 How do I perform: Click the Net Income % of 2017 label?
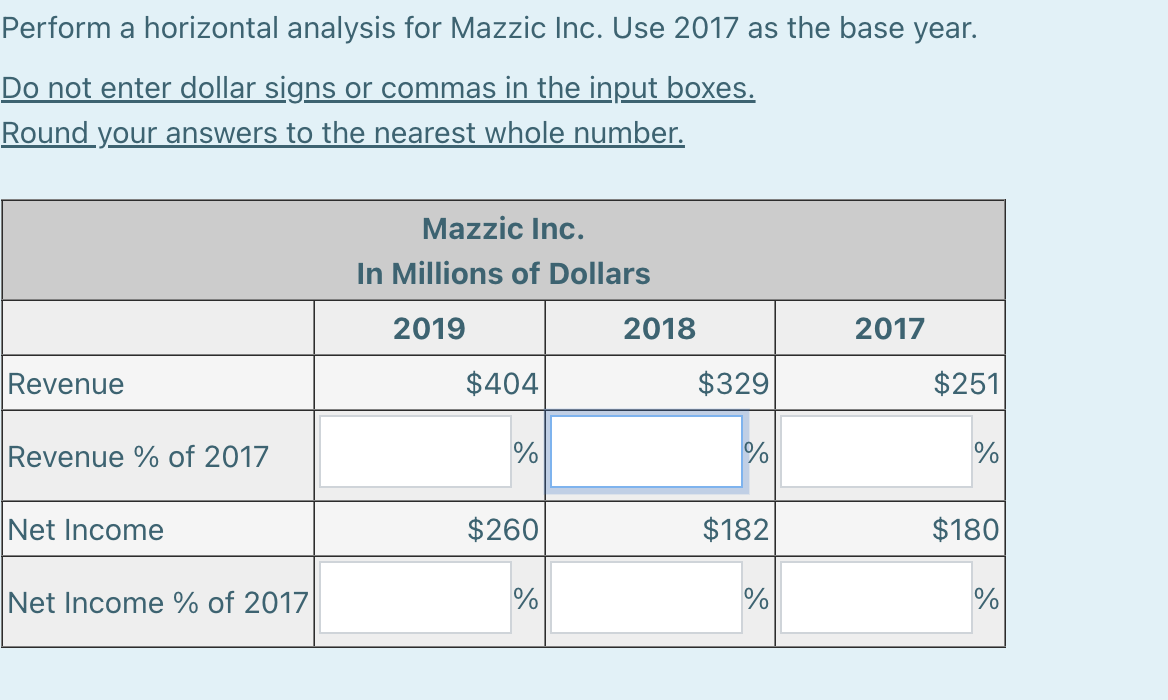tap(156, 602)
